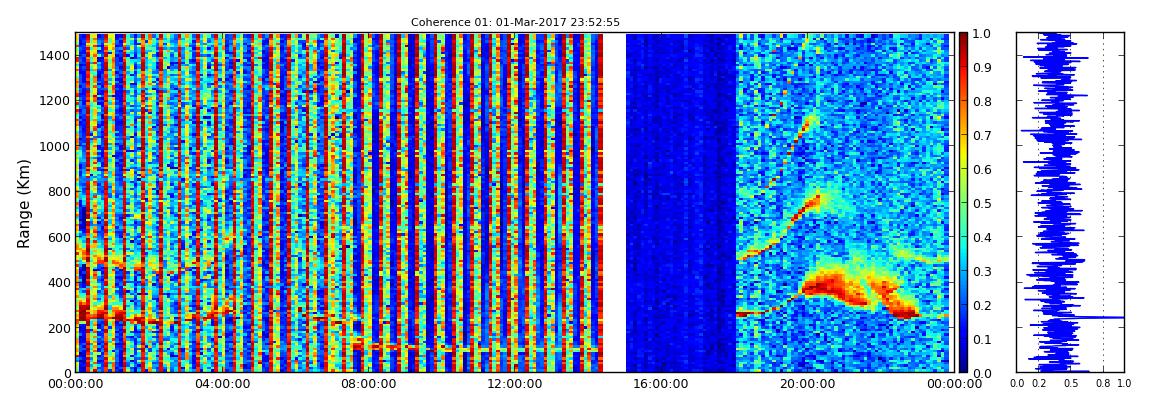Click the colorbar label 1.0
This screenshot has width=1150, height=407.
pos(981,34)
